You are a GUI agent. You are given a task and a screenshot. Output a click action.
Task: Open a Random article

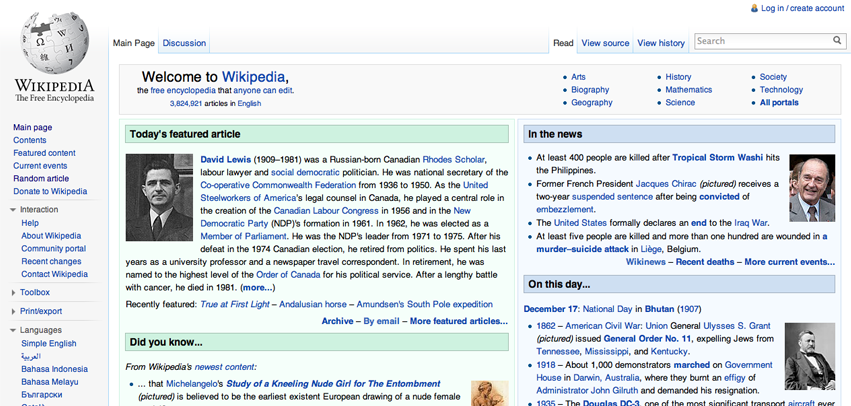click(41, 179)
